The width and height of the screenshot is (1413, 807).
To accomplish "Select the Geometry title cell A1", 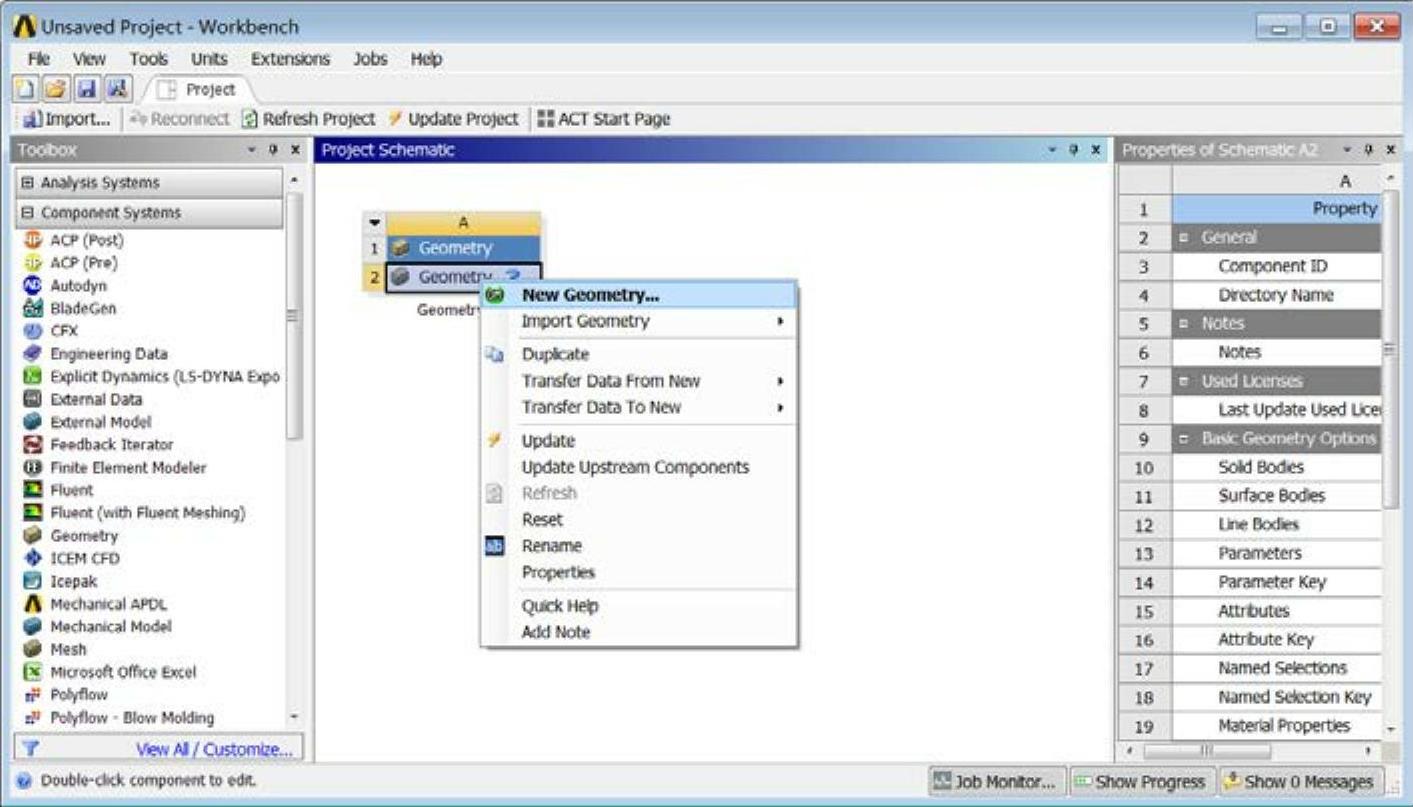I will coord(463,248).
